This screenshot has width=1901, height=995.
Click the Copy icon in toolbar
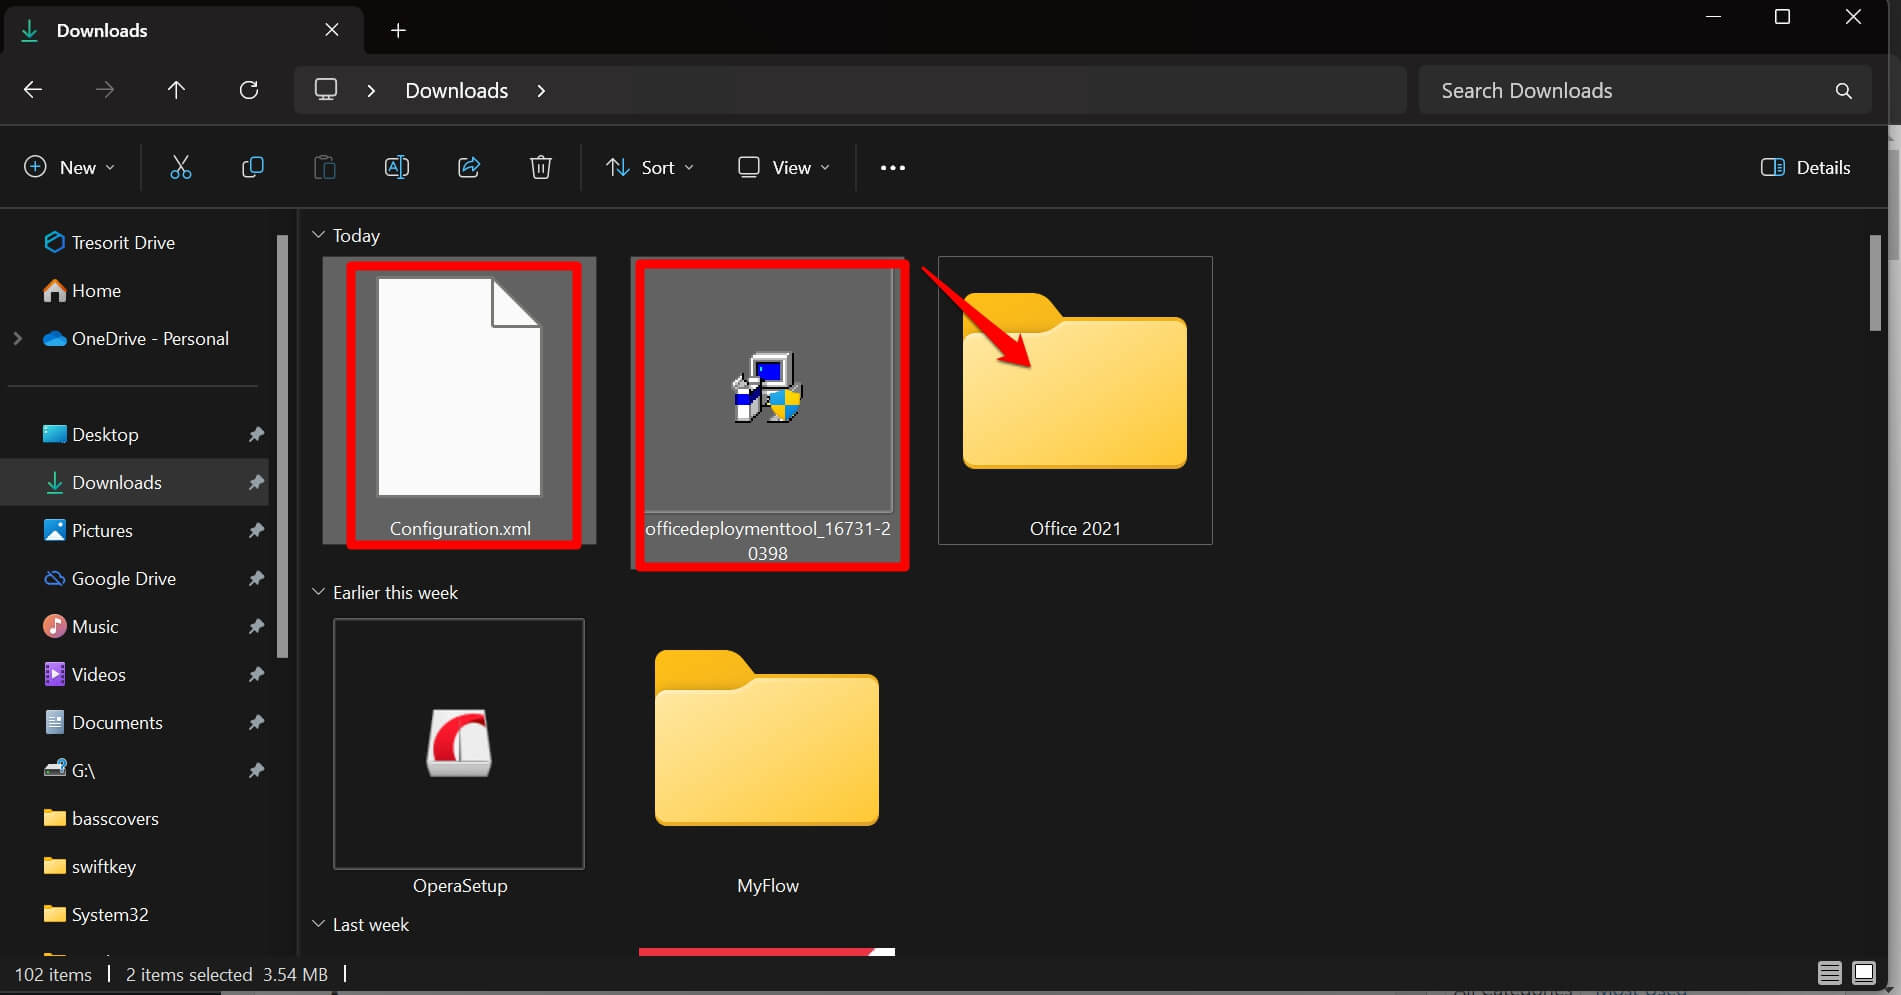[x=253, y=167]
